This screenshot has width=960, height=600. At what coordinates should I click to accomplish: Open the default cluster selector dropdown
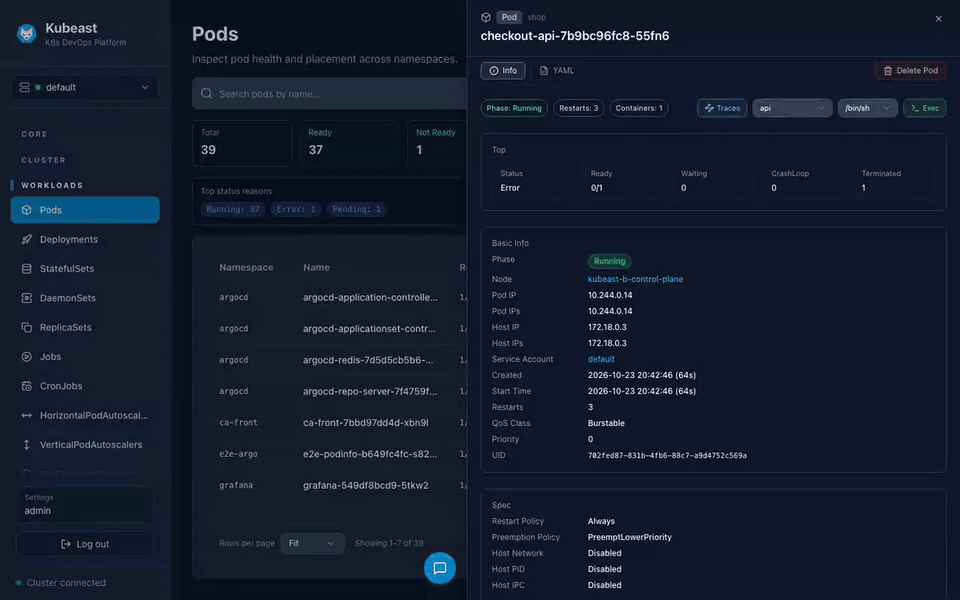point(85,88)
